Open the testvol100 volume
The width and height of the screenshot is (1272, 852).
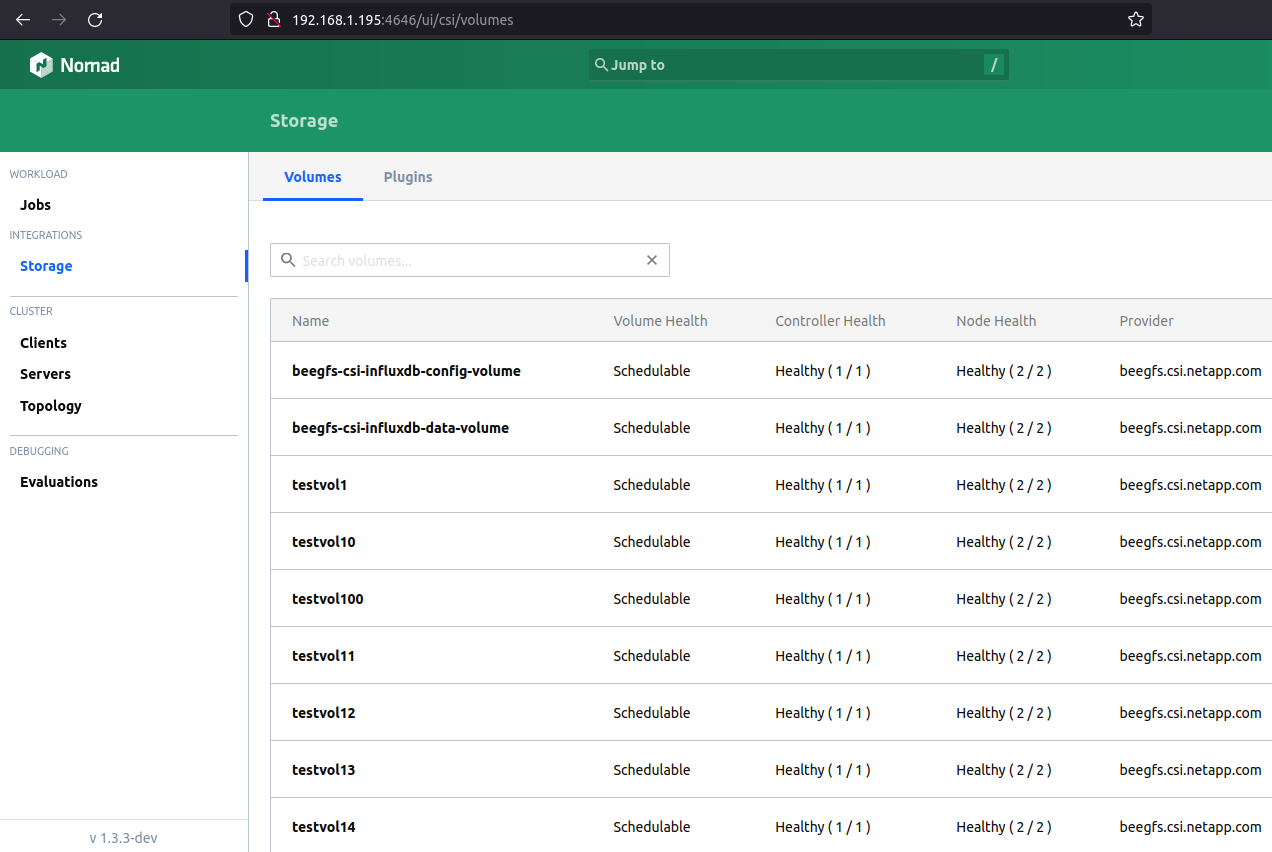tap(328, 599)
